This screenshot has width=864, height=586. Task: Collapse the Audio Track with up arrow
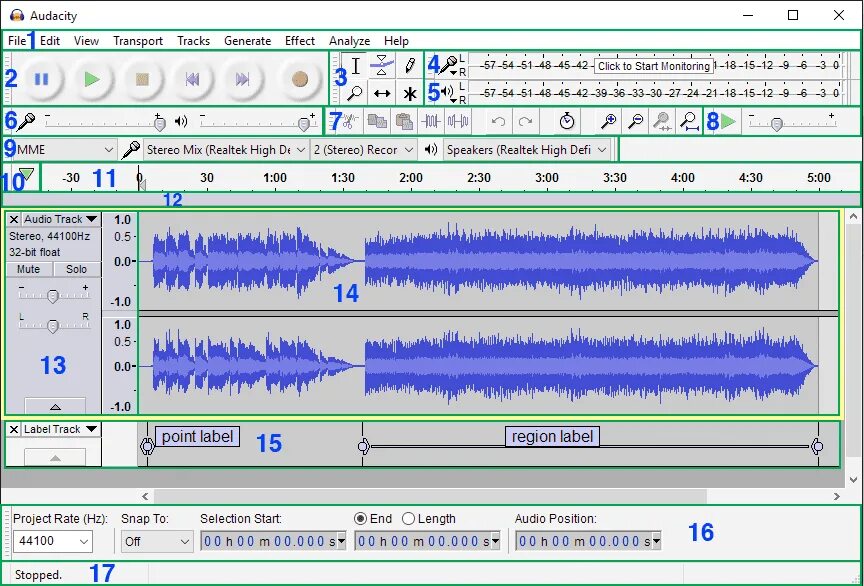pos(55,406)
